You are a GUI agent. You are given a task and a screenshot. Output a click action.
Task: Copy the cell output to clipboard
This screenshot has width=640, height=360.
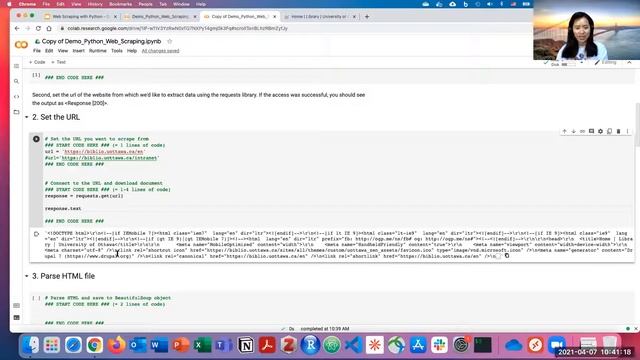point(507,256)
